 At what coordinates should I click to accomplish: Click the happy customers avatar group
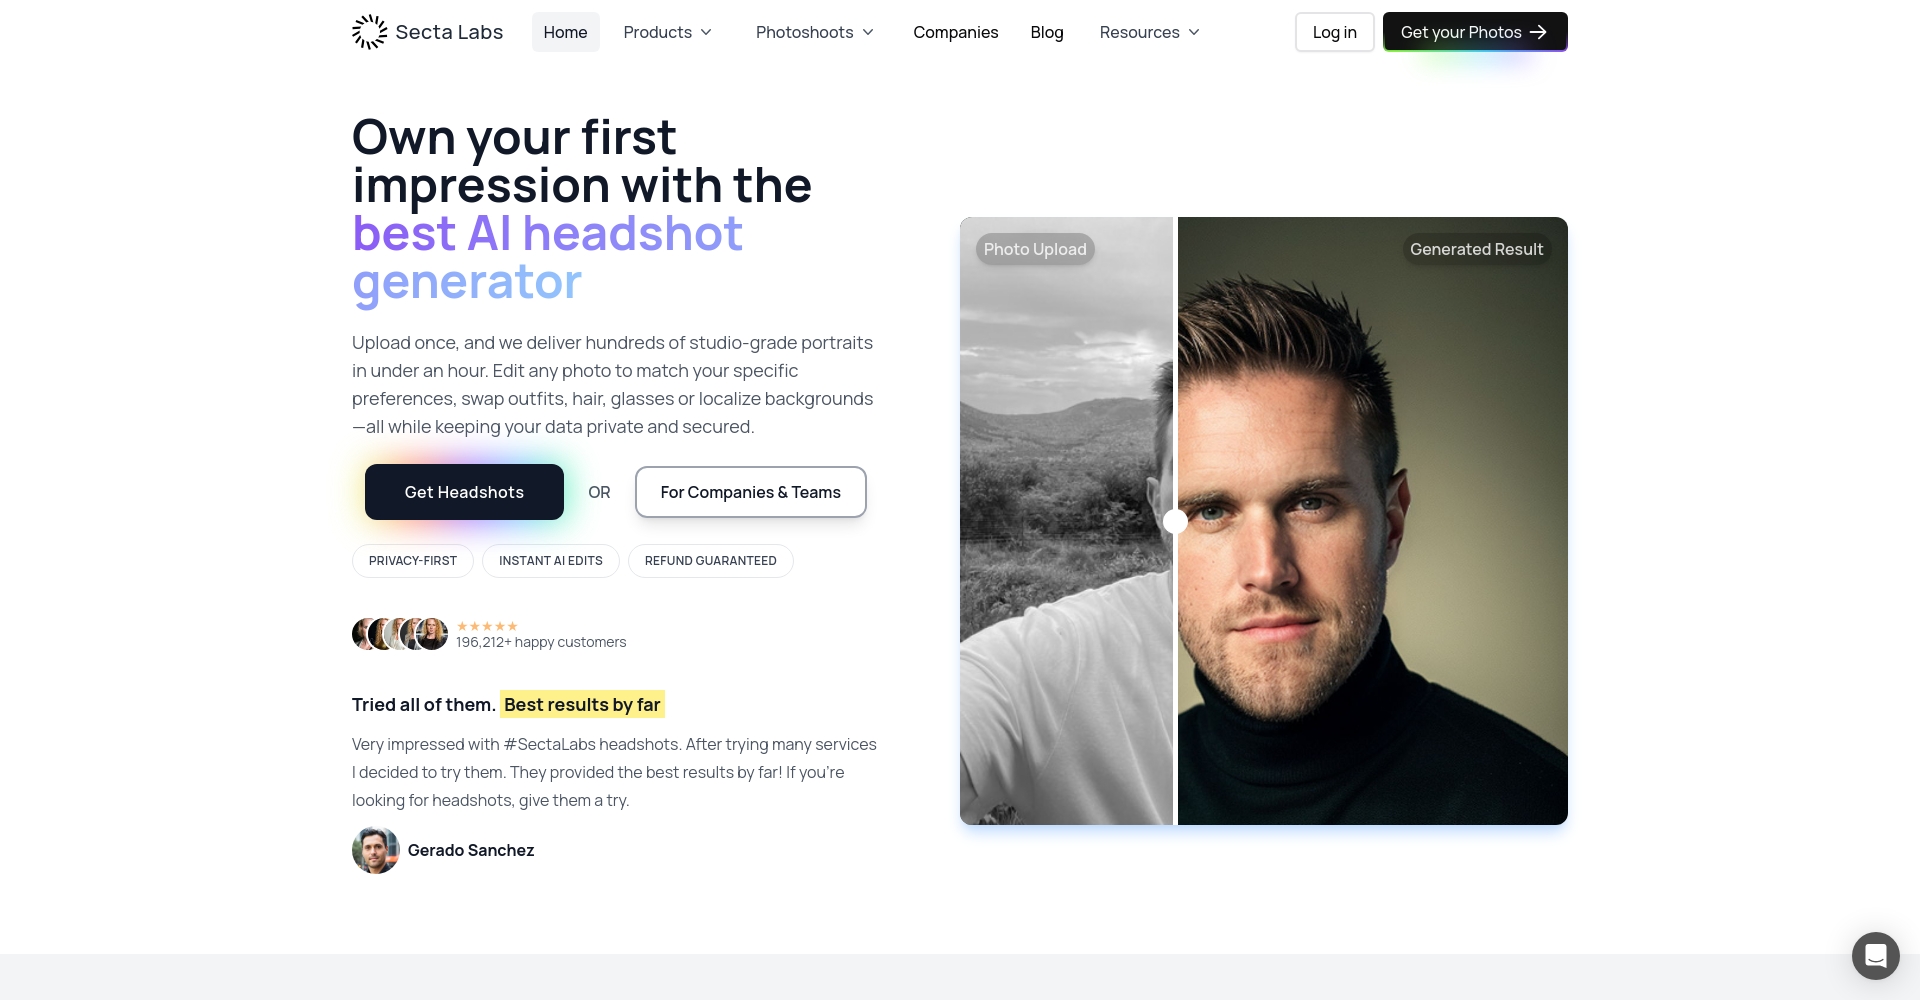[400, 634]
